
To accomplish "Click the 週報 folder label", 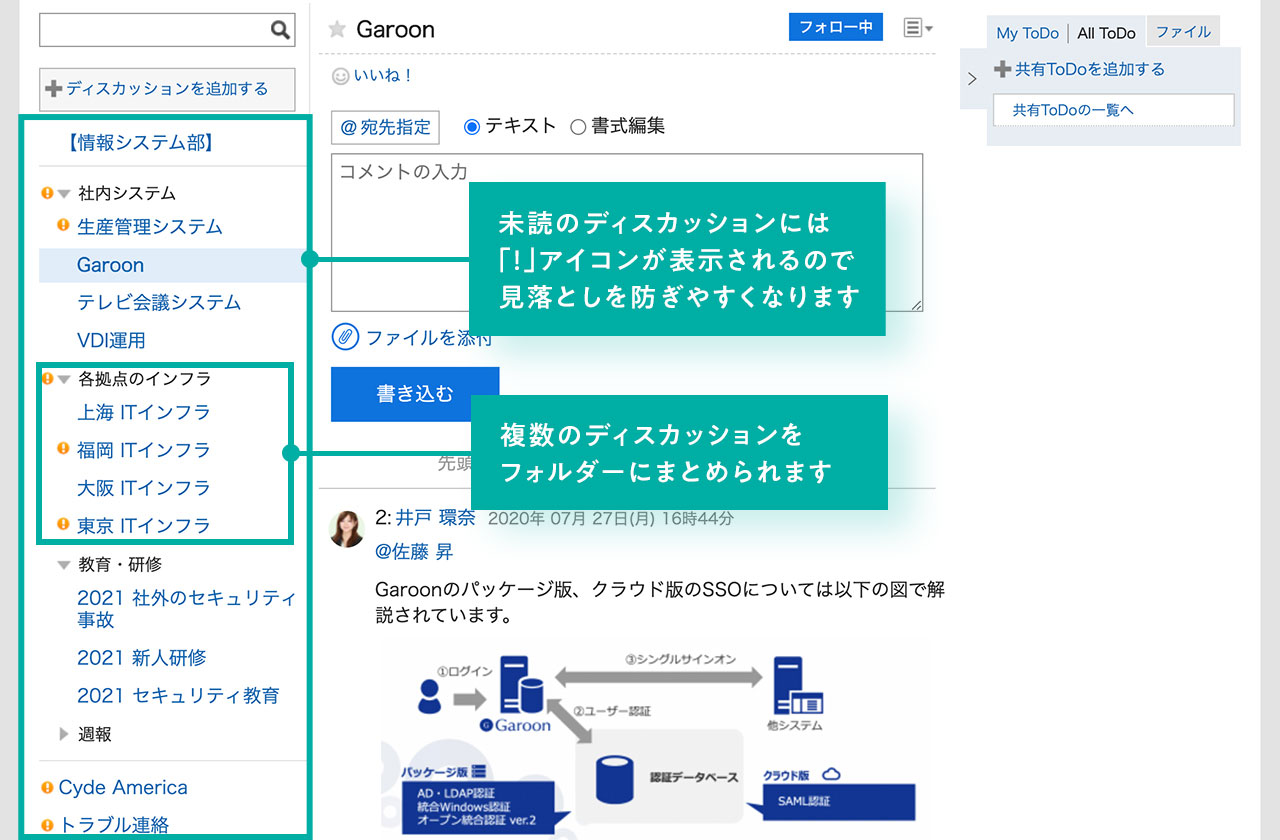I will 95,734.
